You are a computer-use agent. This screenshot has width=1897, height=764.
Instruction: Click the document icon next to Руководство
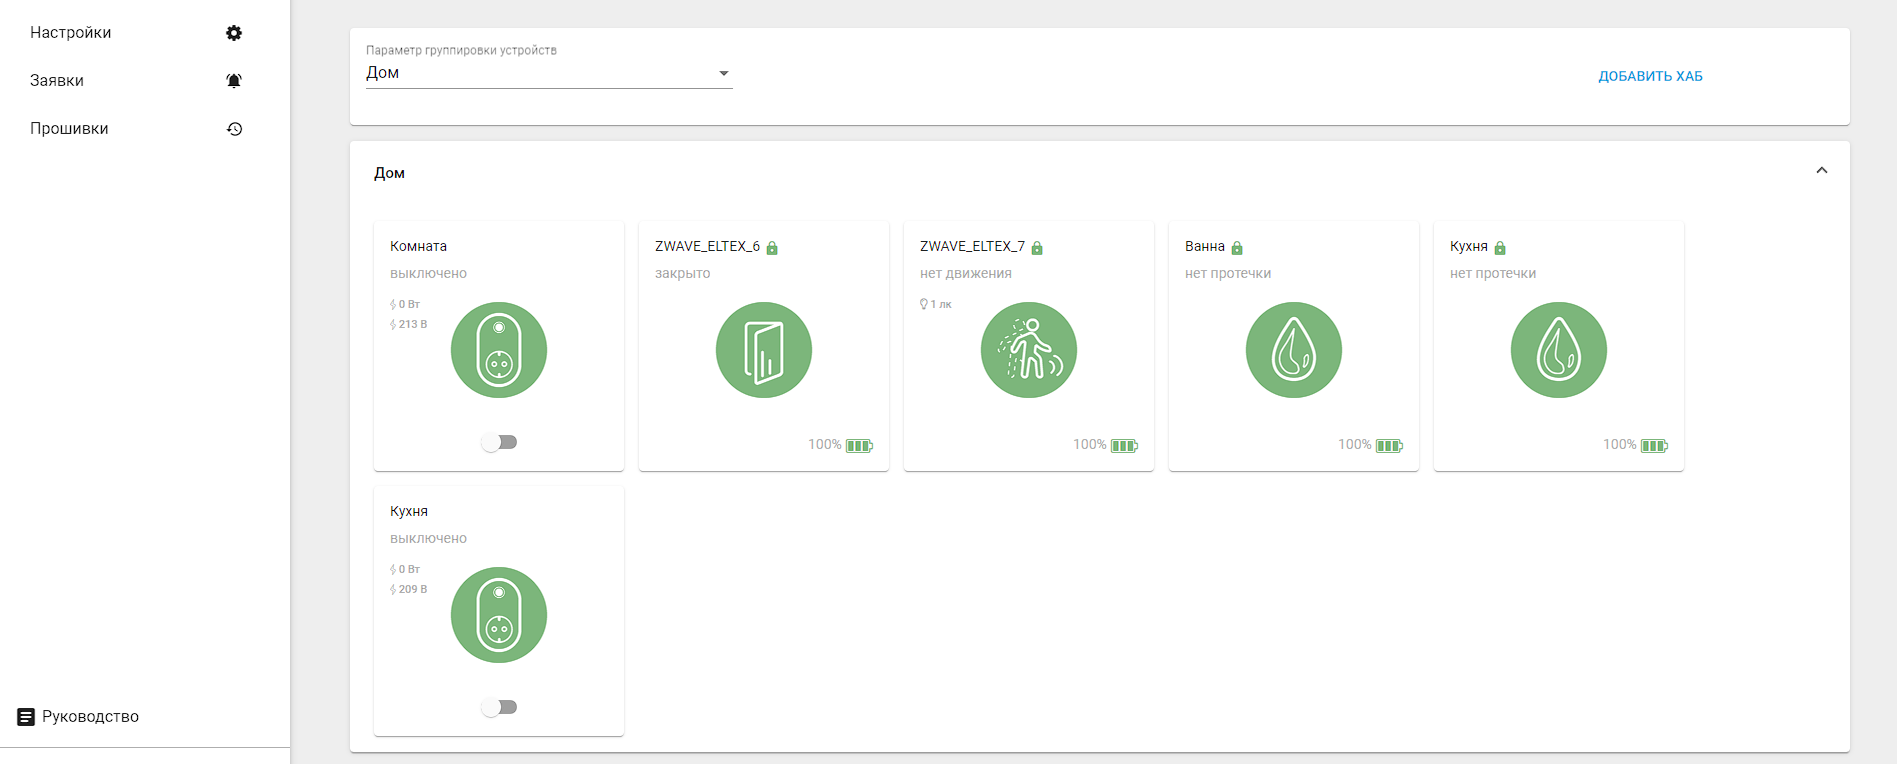[x=26, y=717]
